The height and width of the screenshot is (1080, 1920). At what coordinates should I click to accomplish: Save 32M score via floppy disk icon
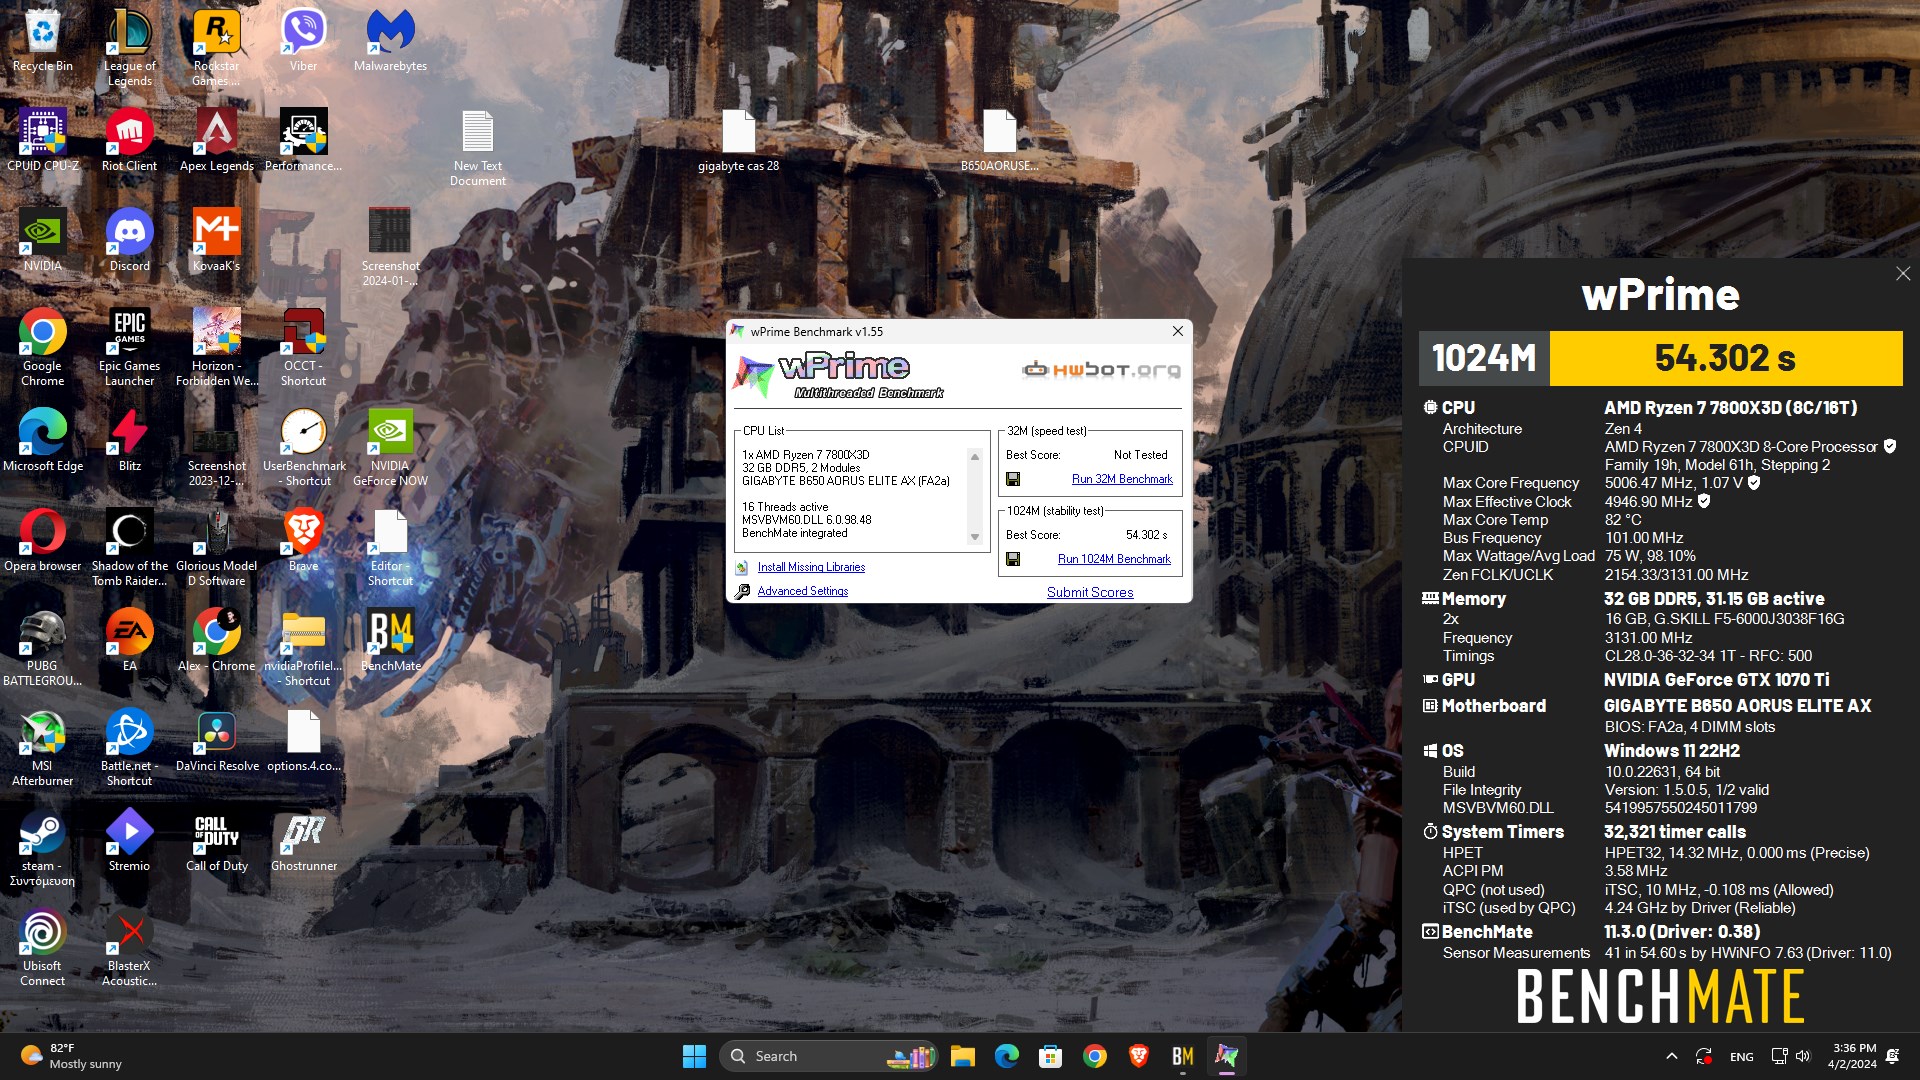[x=1013, y=479]
